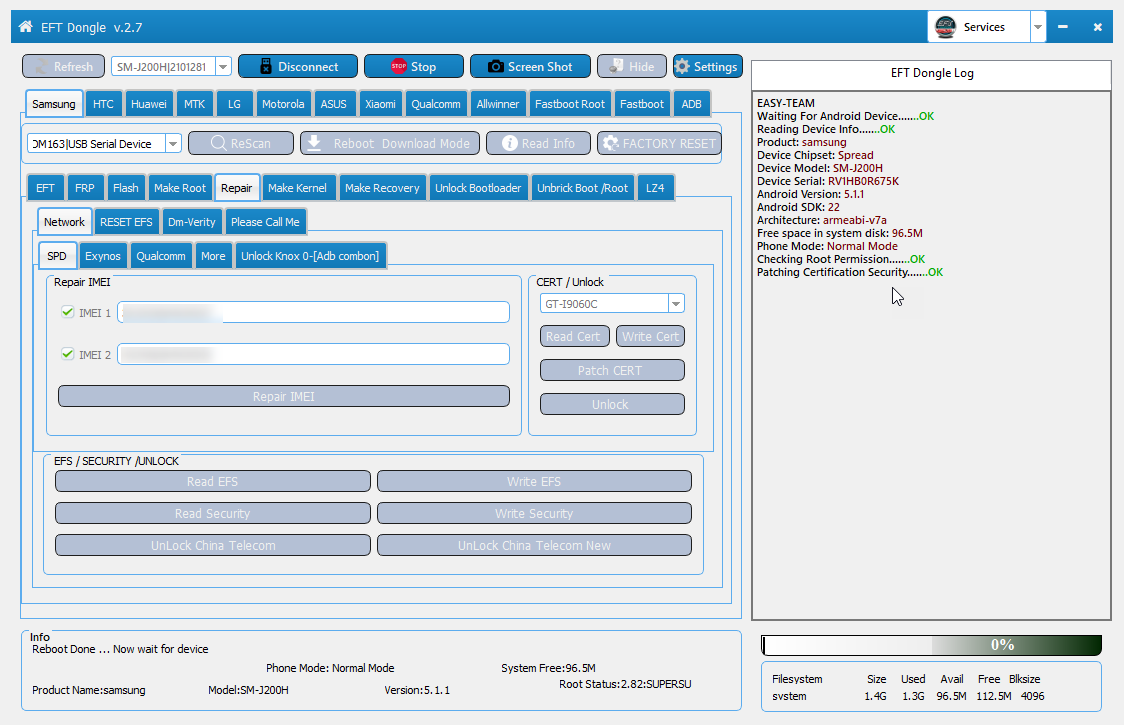The height and width of the screenshot is (725, 1124).
Task: Open the More sub-tab
Action: click(x=213, y=256)
